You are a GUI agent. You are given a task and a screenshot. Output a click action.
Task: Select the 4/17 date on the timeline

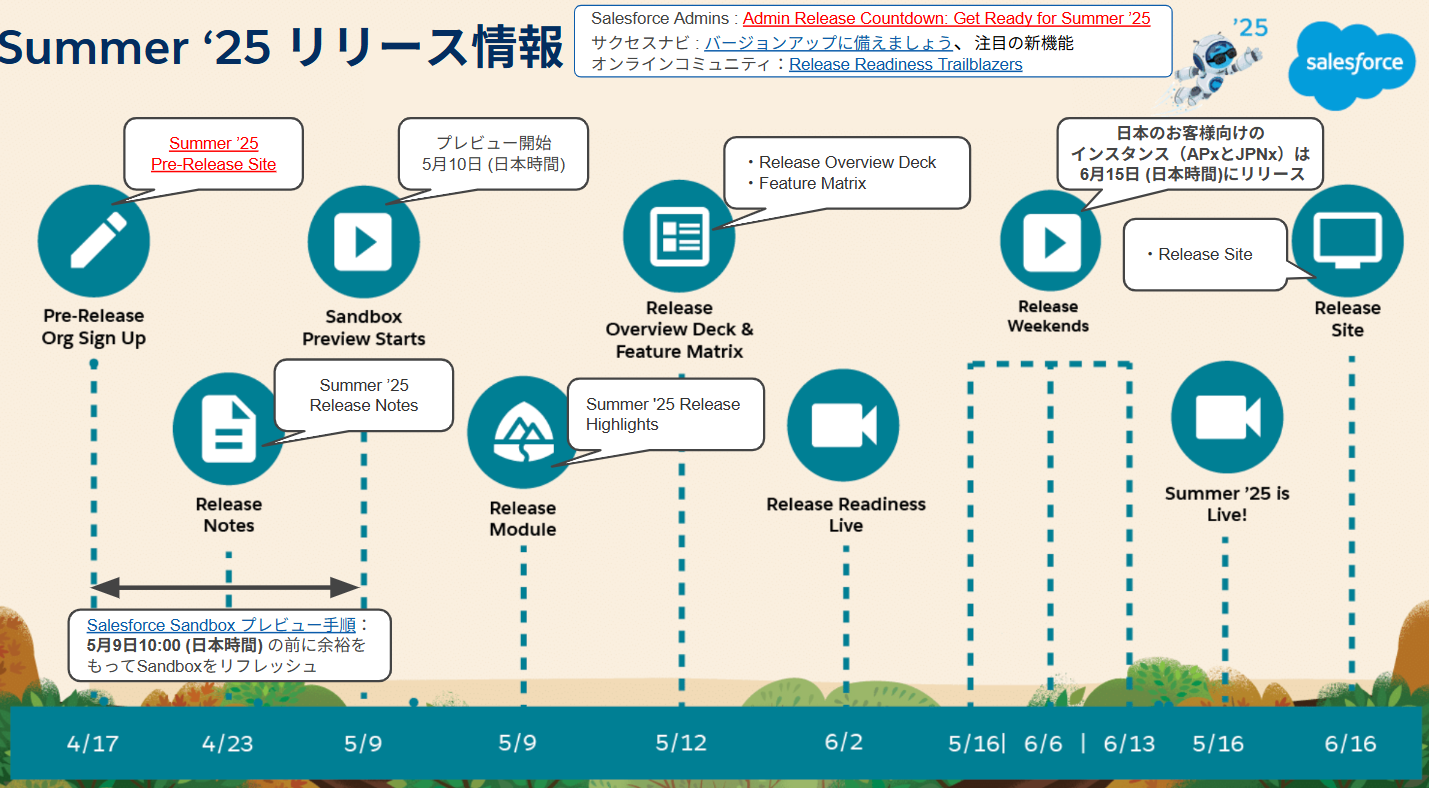[92, 743]
